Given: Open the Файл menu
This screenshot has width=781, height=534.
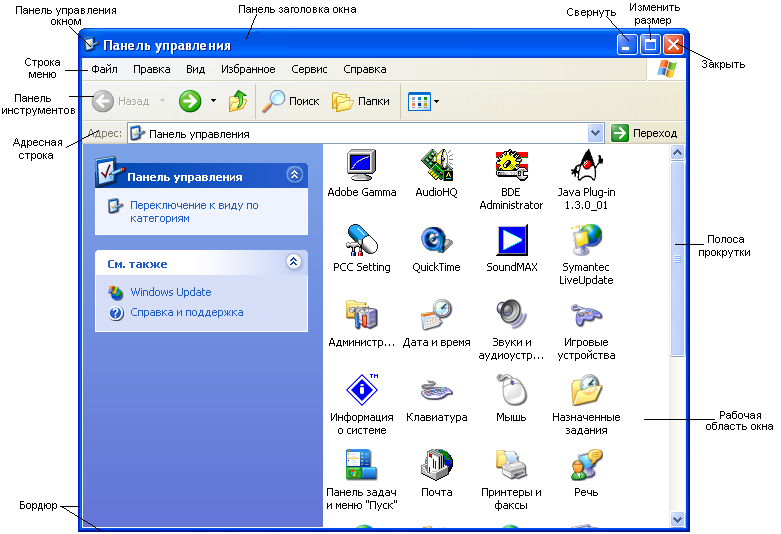Looking at the screenshot, I should click(x=104, y=69).
